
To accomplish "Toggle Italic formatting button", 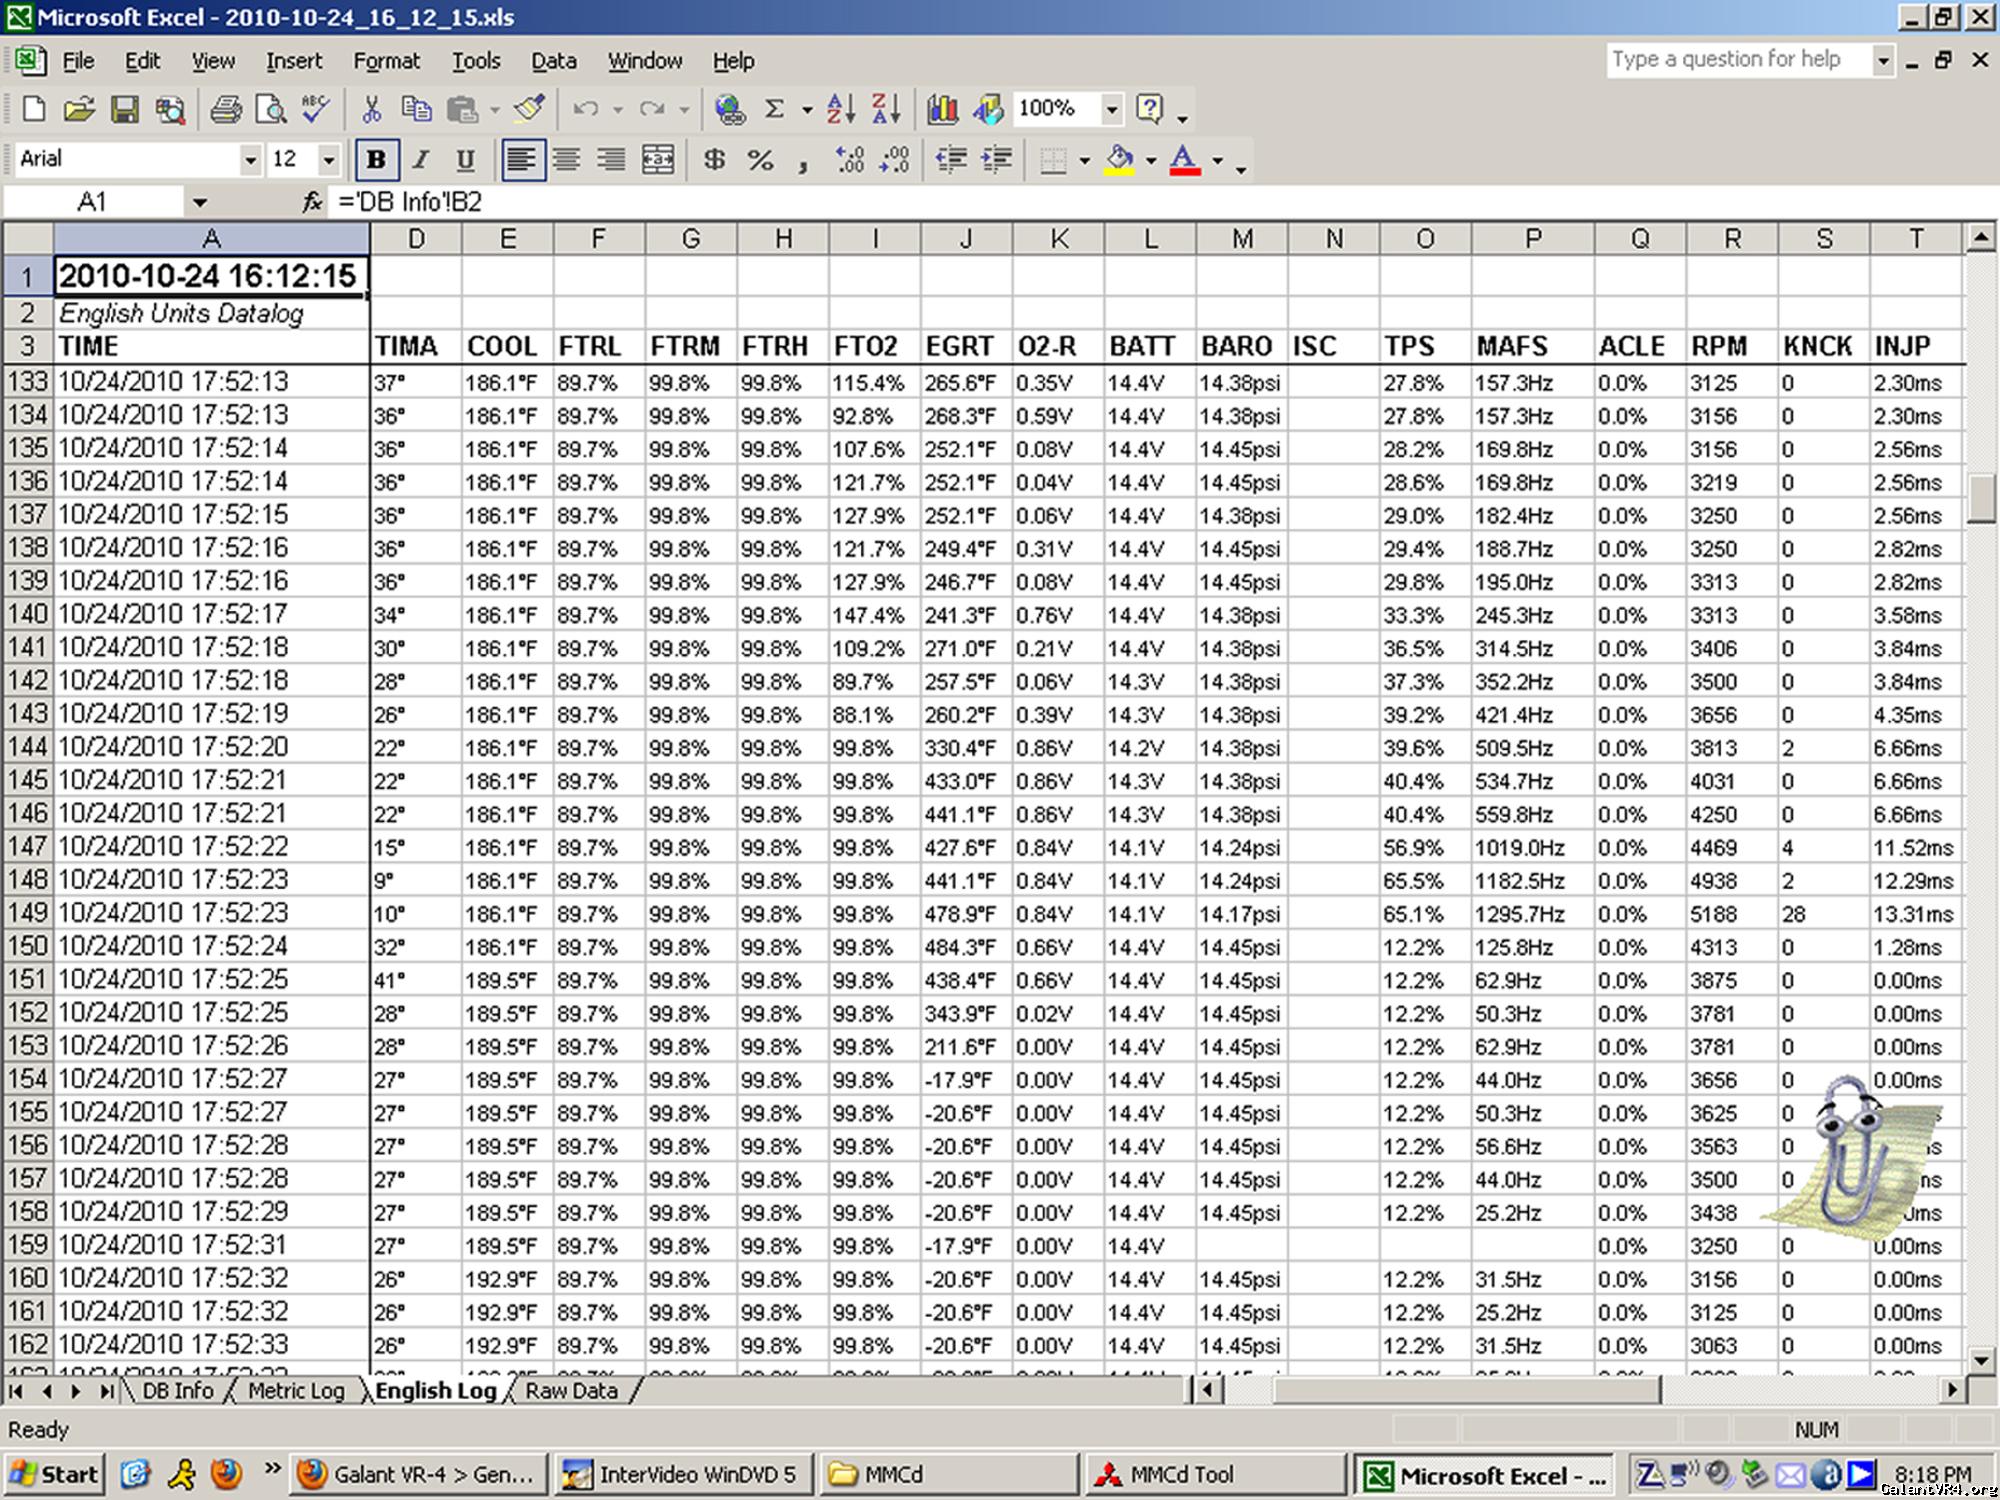I will coord(421,160).
